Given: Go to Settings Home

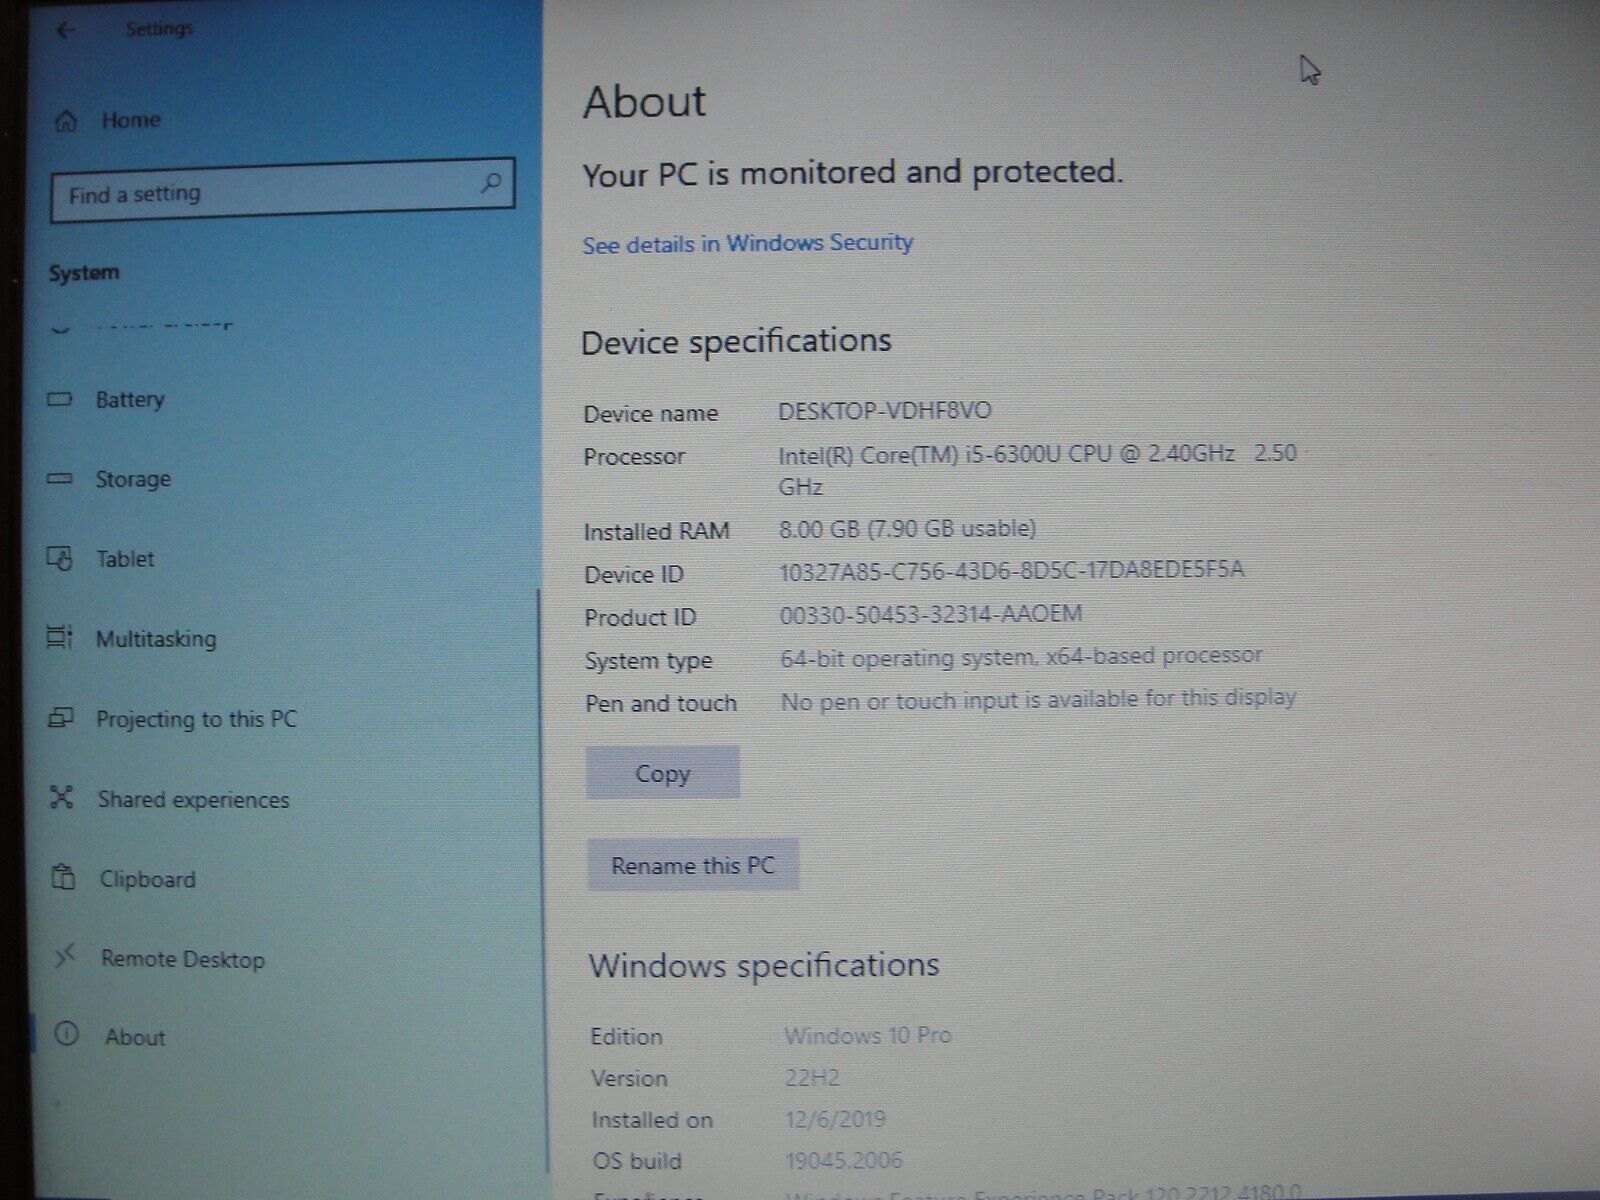Looking at the screenshot, I should click(131, 120).
